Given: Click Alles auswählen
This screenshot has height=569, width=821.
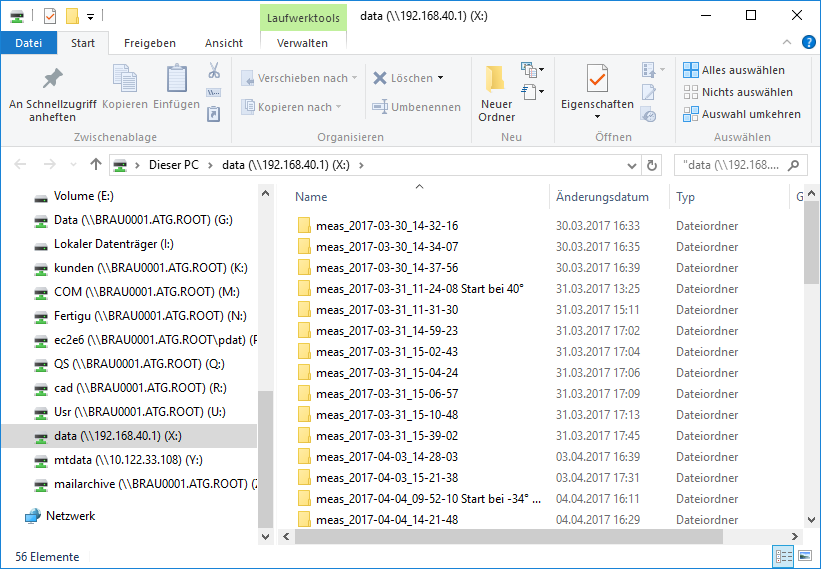Looking at the screenshot, I should pyautogui.click(x=734, y=70).
